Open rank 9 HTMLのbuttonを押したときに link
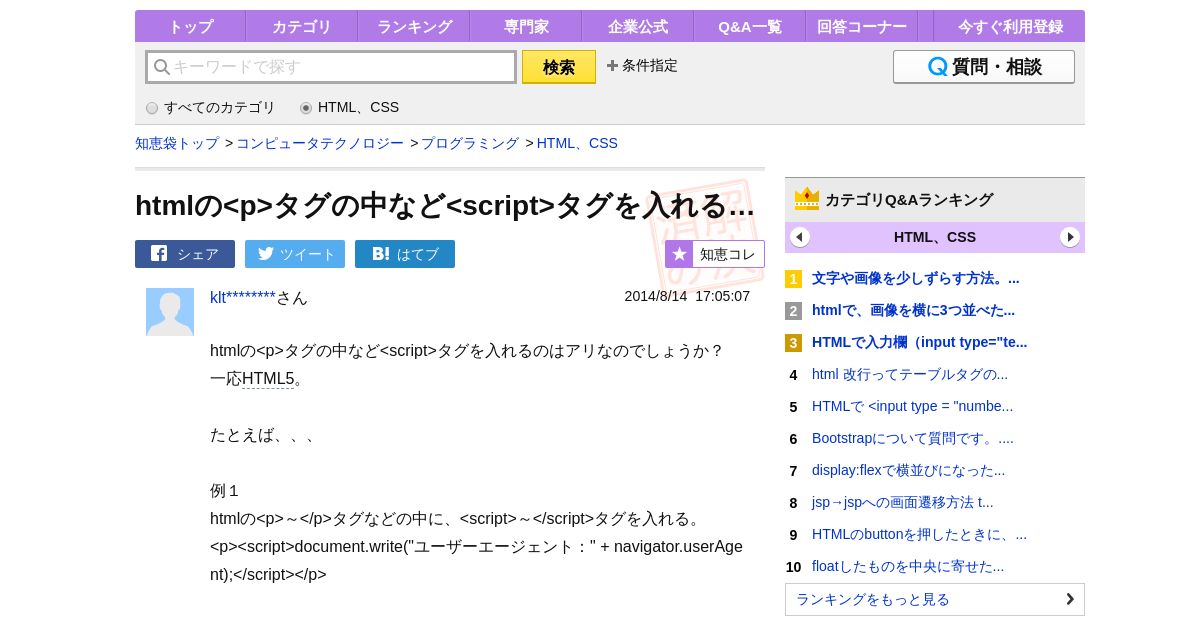Viewport: 1200px width, 630px height. point(919,534)
